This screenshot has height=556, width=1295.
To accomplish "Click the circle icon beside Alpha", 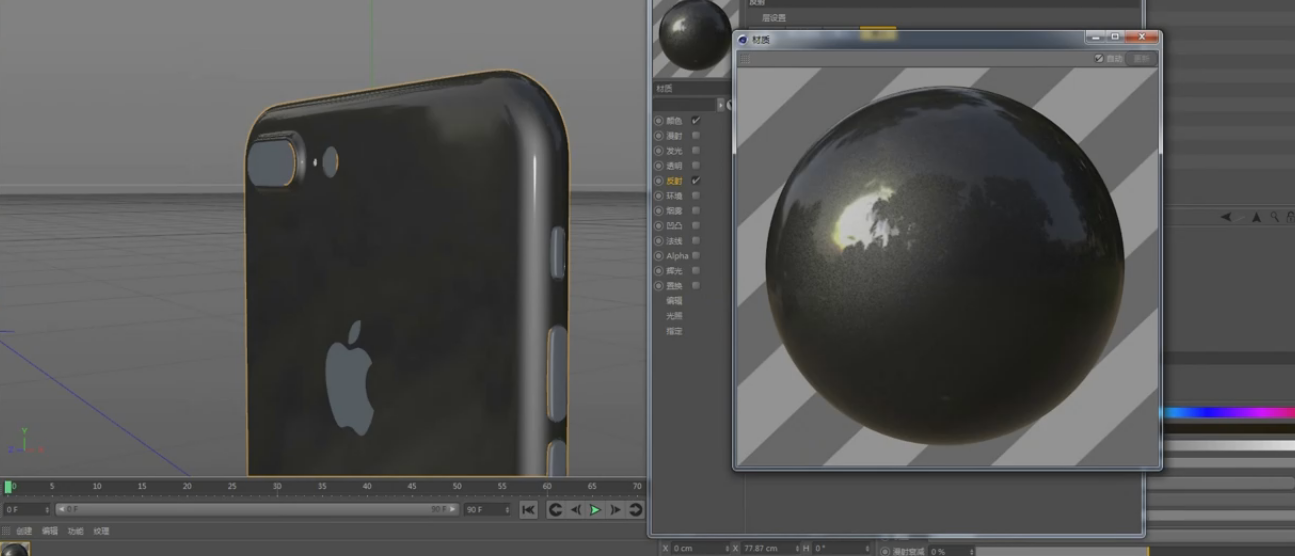I will click(x=659, y=255).
